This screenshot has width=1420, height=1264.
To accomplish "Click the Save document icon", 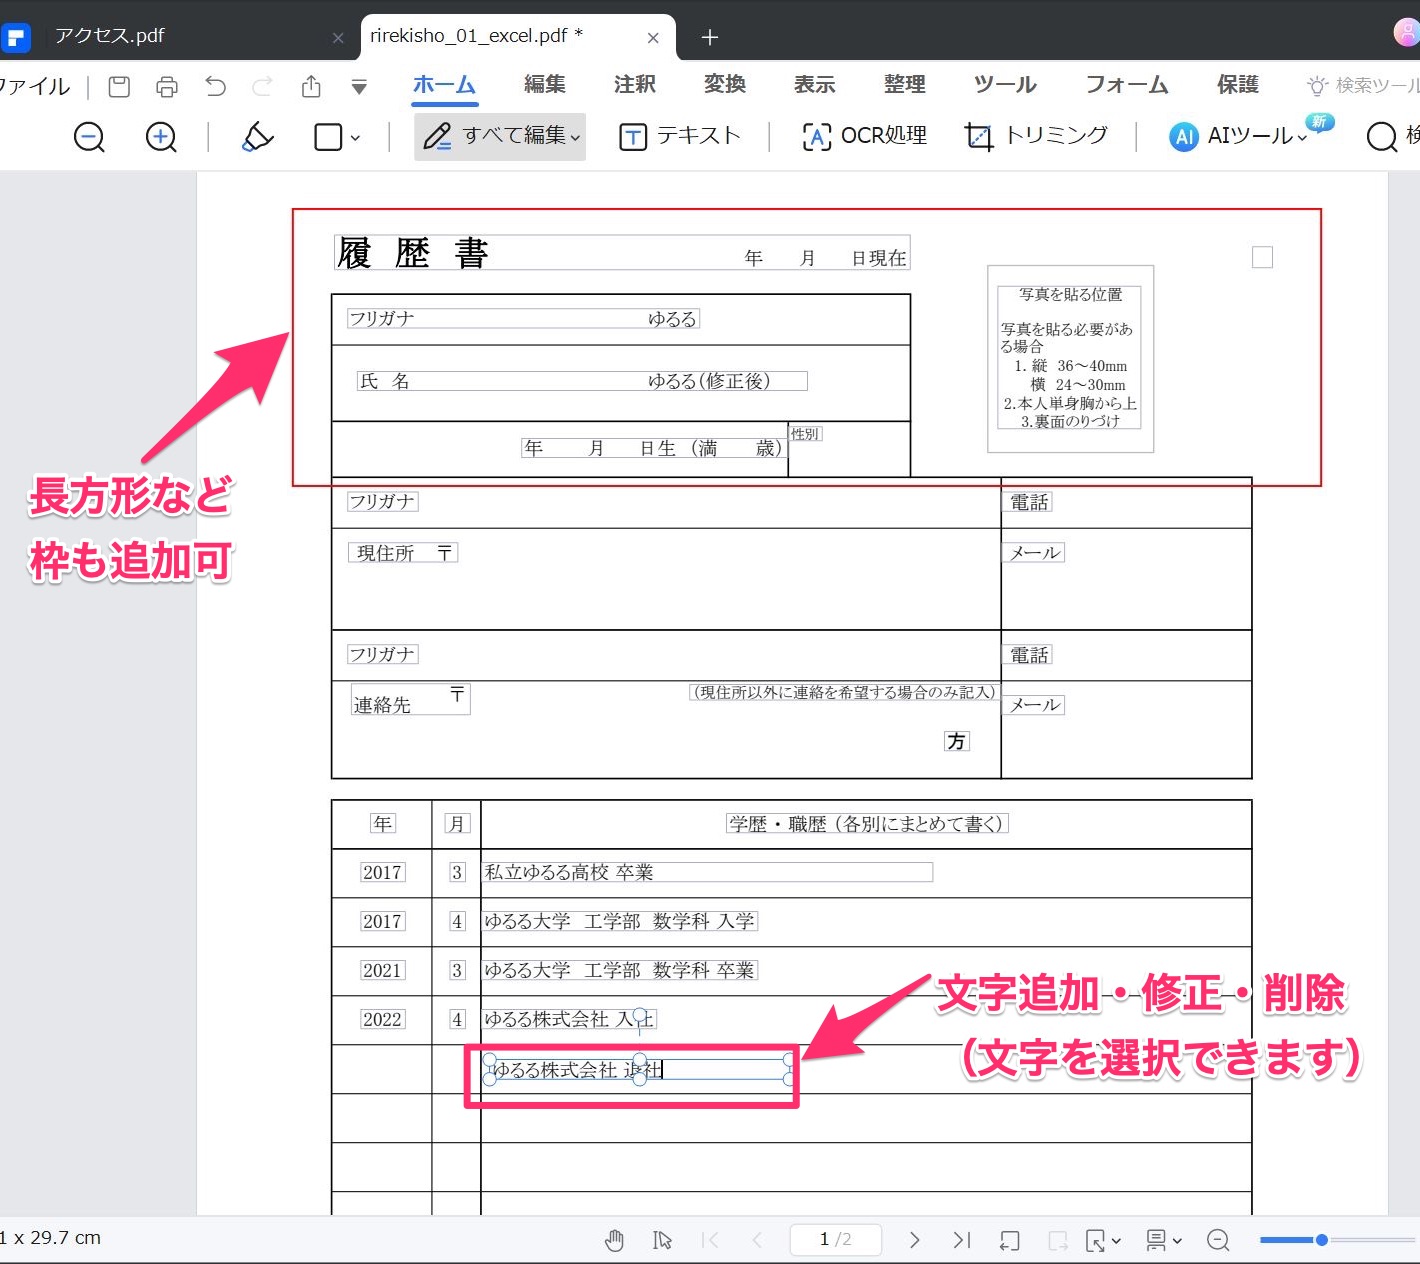I will pyautogui.click(x=118, y=86).
